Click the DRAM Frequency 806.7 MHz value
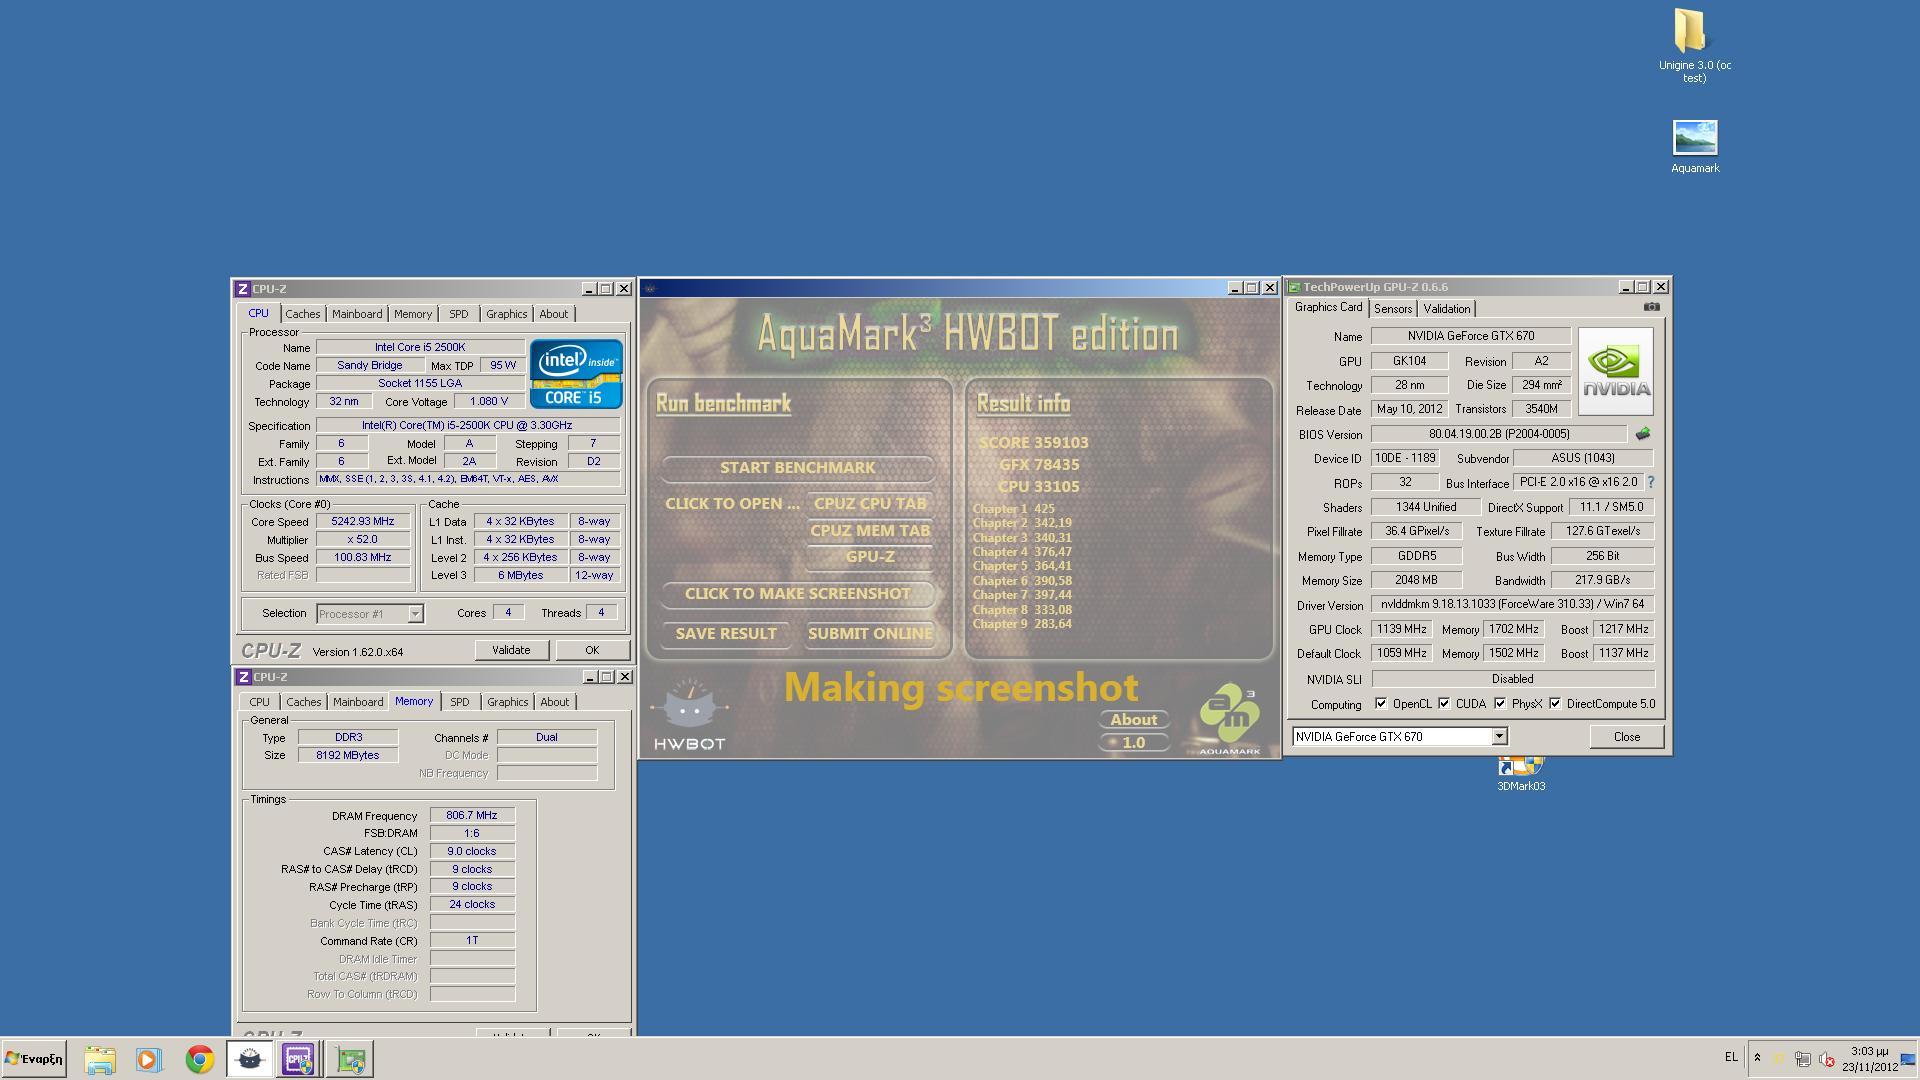 pyautogui.click(x=472, y=816)
